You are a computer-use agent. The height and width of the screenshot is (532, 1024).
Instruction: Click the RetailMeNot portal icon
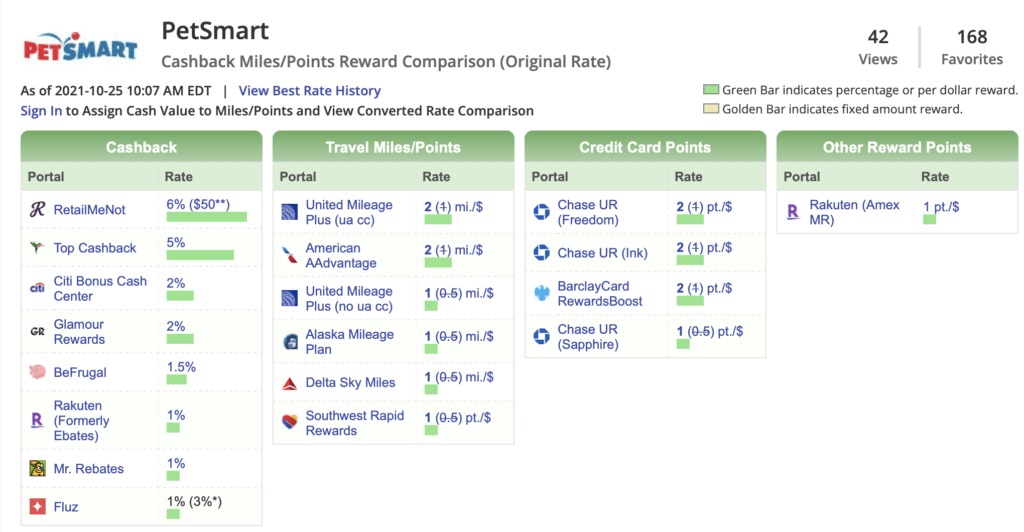point(37,210)
